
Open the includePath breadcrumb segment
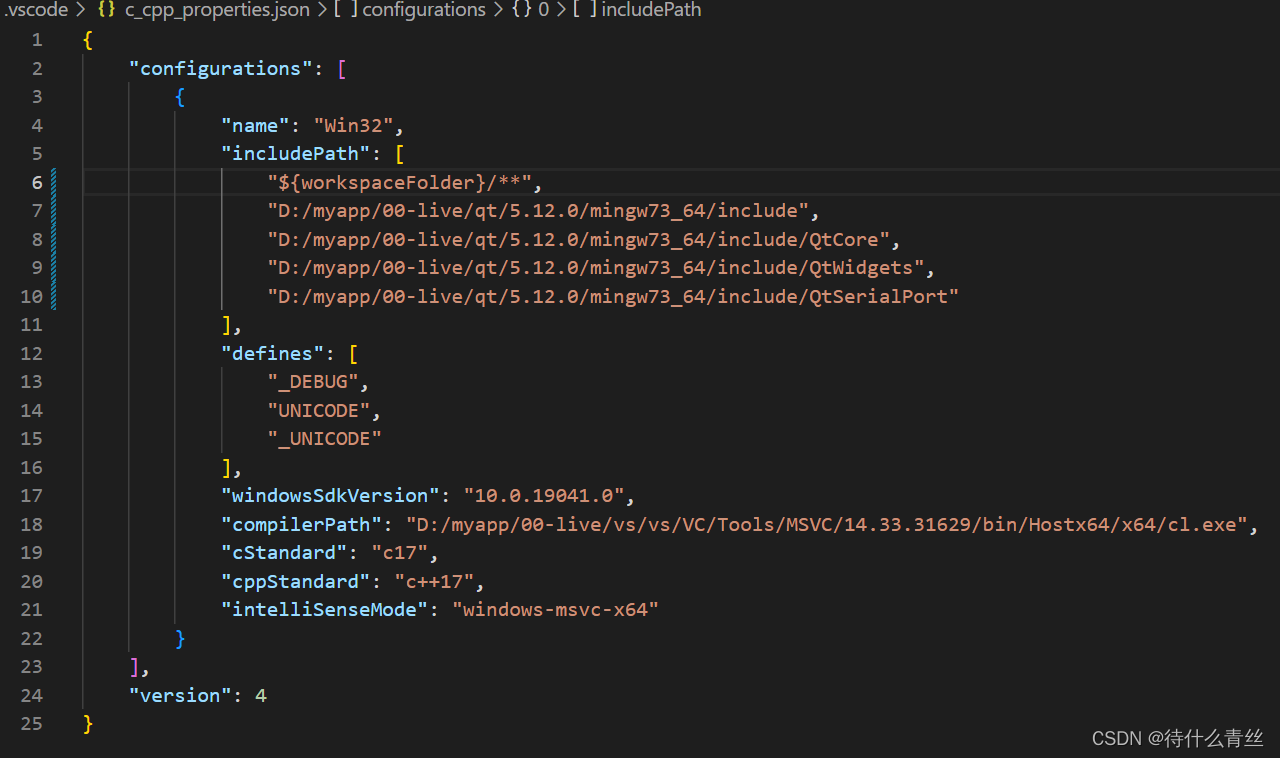[x=651, y=10]
